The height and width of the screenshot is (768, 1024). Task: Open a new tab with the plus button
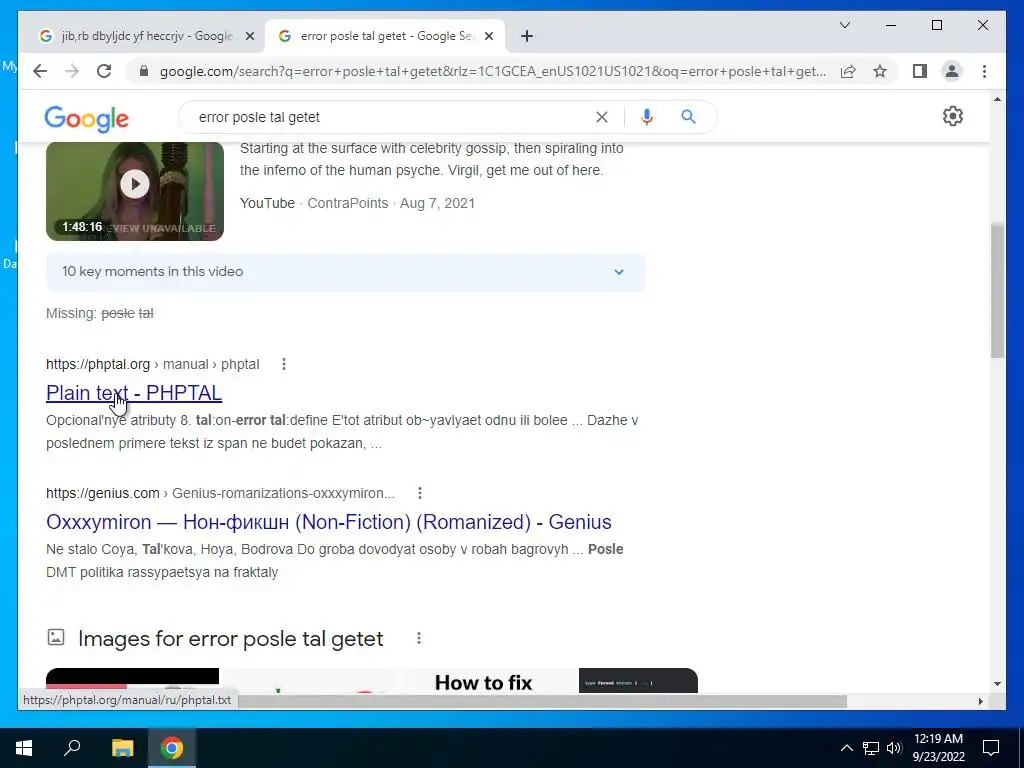tap(527, 36)
